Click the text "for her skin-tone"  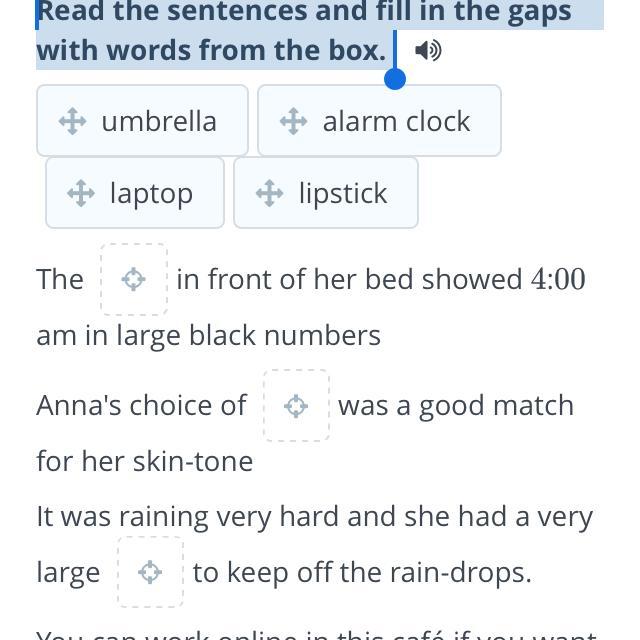[x=144, y=461]
